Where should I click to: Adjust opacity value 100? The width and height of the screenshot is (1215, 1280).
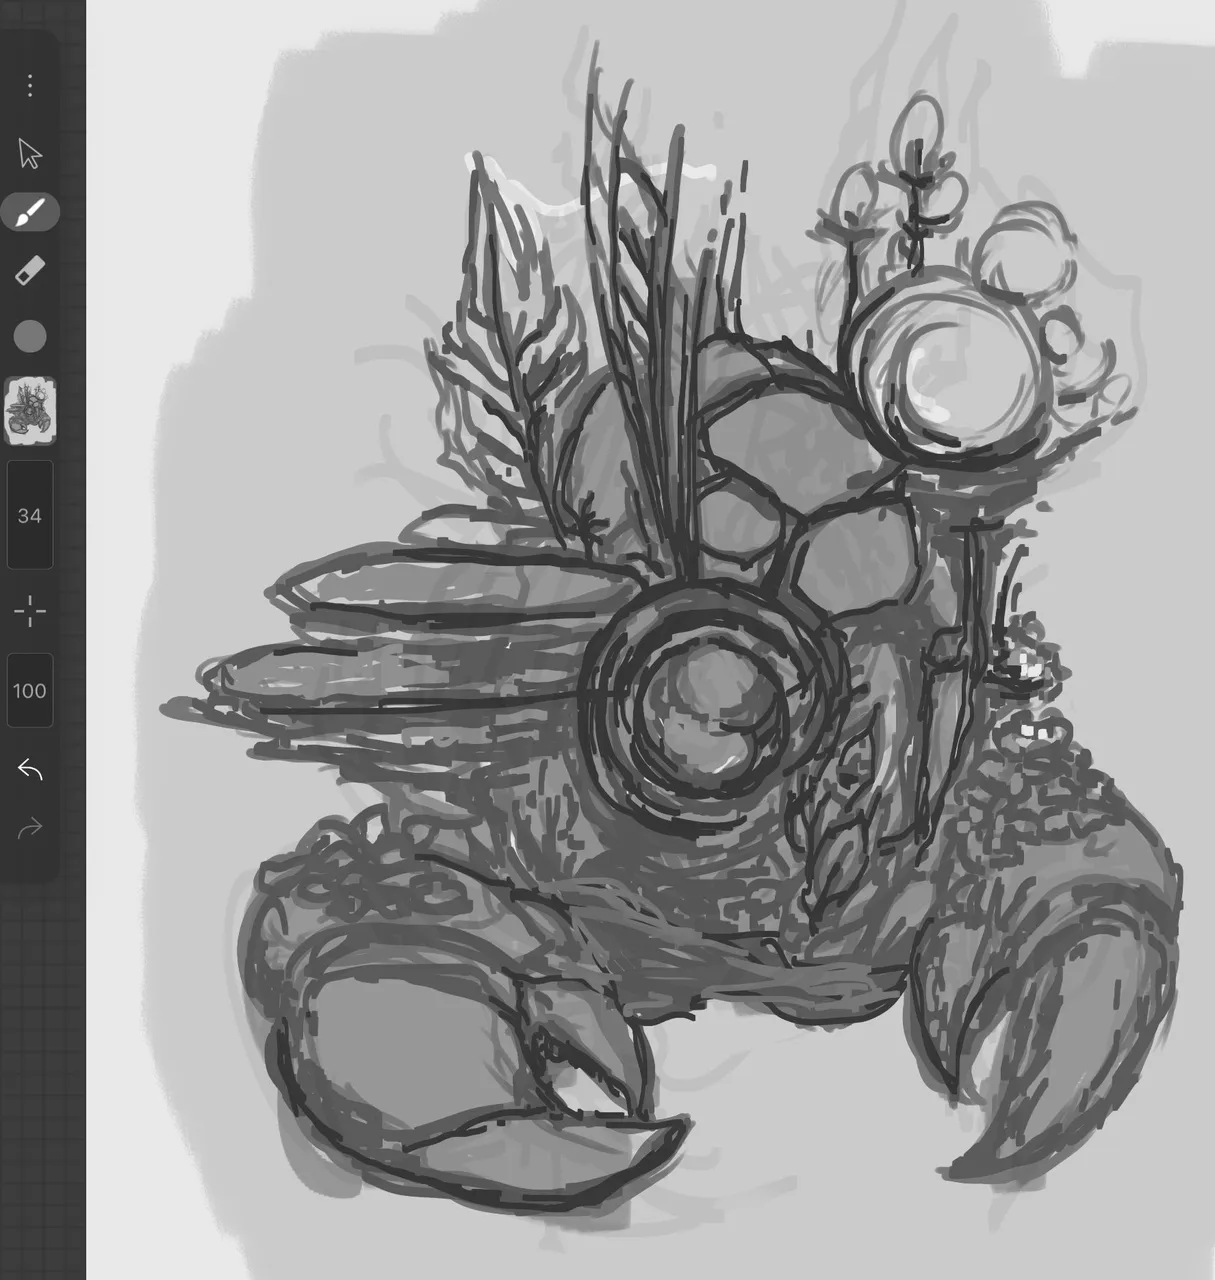tap(30, 691)
